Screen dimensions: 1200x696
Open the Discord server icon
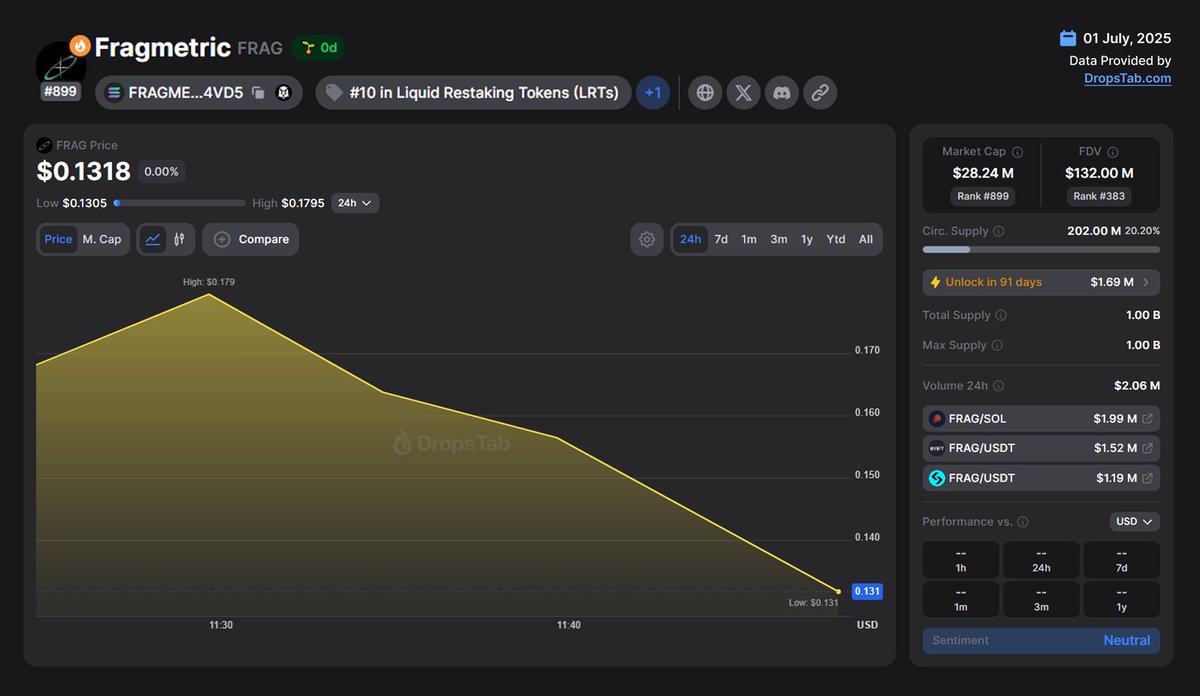tap(781, 93)
